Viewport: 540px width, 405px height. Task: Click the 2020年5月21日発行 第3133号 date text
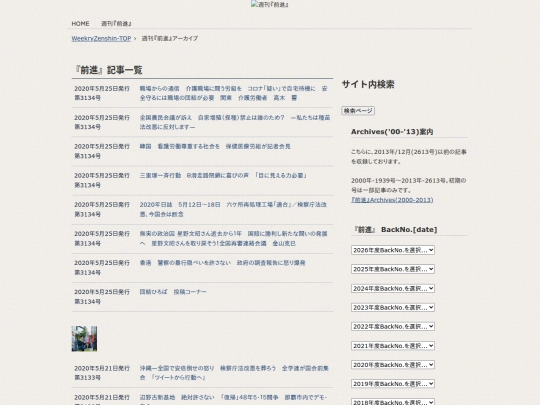tap(102, 373)
